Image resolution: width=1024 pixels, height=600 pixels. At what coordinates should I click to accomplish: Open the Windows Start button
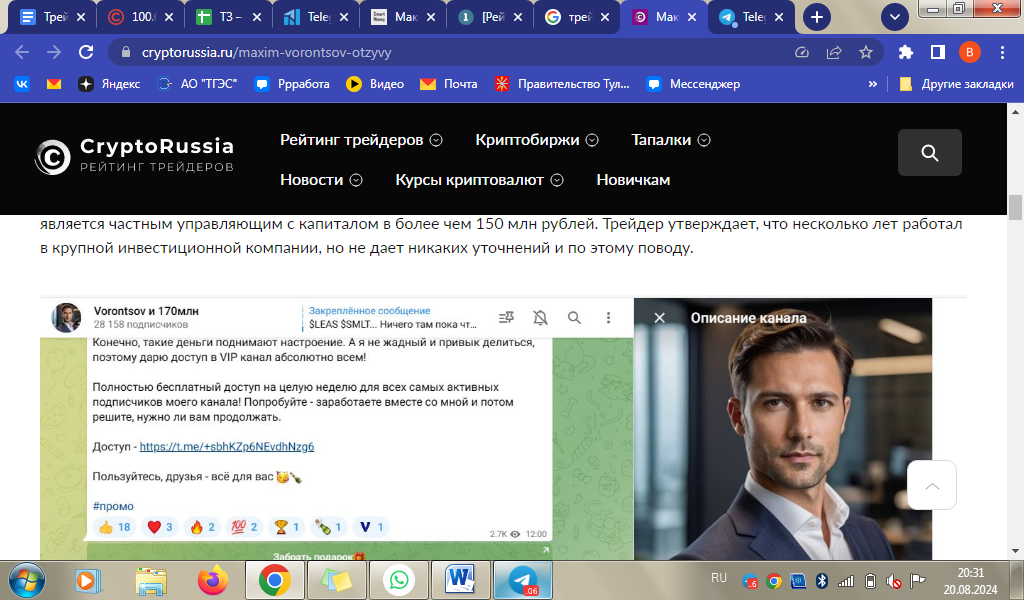tap(26, 580)
